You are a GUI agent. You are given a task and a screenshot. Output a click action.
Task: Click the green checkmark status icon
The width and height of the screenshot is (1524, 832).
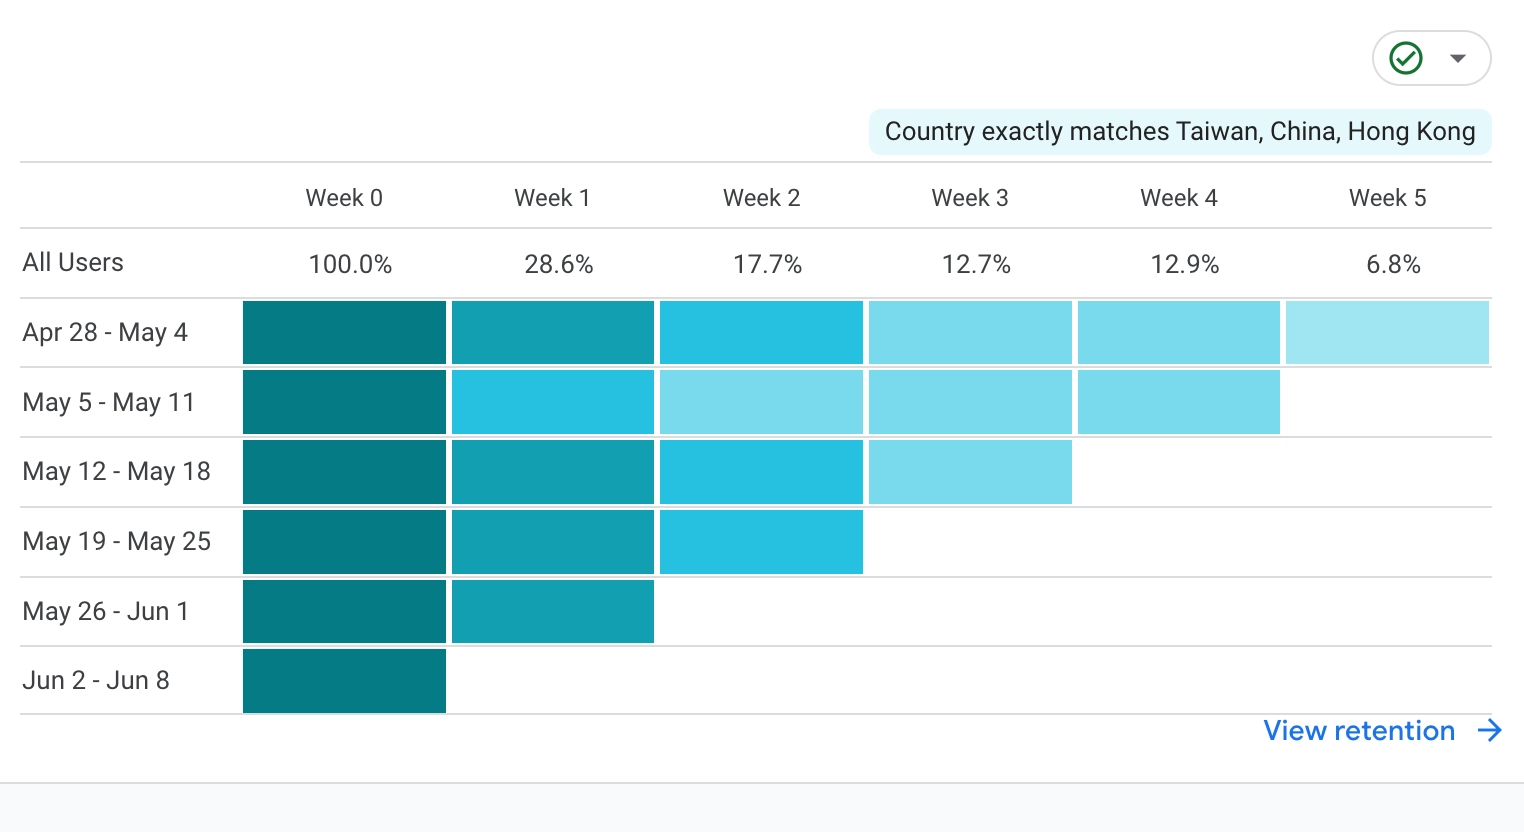tap(1406, 58)
